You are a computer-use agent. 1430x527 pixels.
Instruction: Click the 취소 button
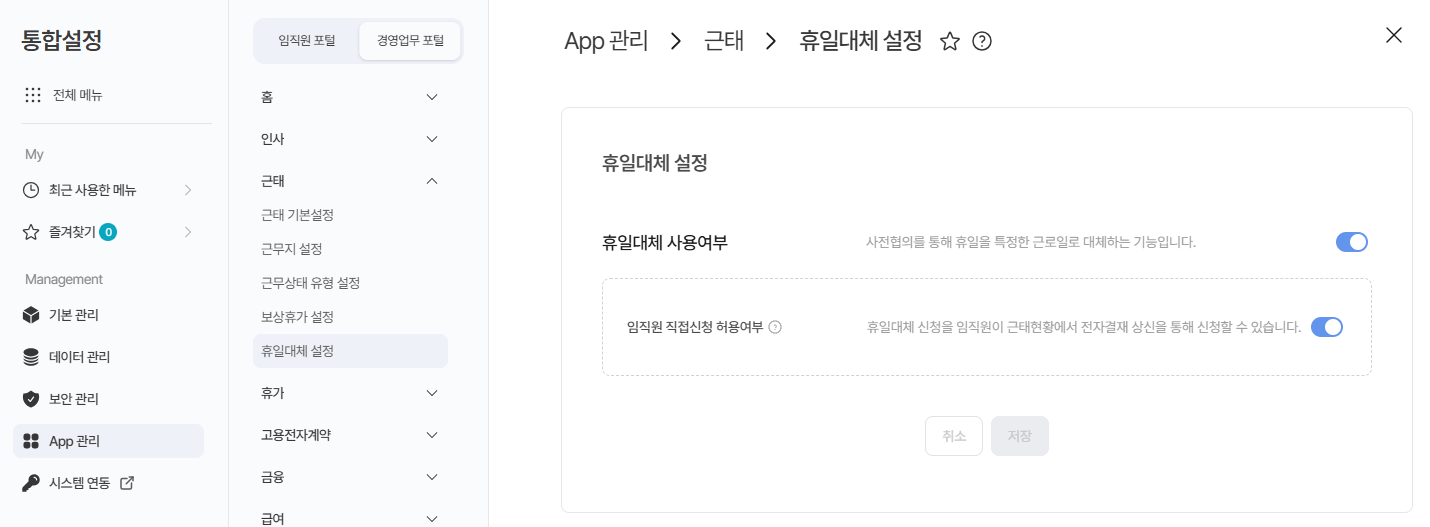954,436
